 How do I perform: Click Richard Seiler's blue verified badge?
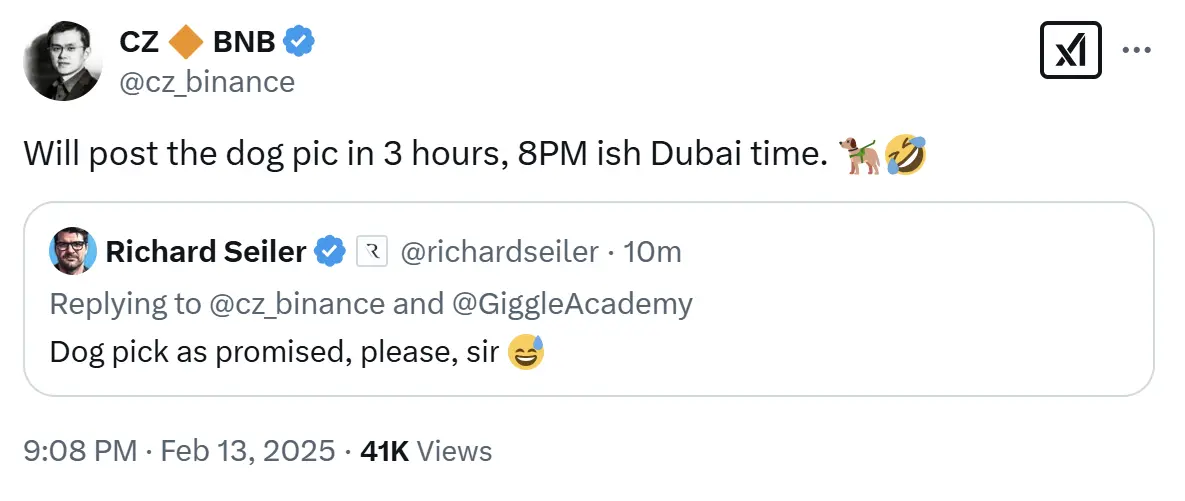coord(331,252)
